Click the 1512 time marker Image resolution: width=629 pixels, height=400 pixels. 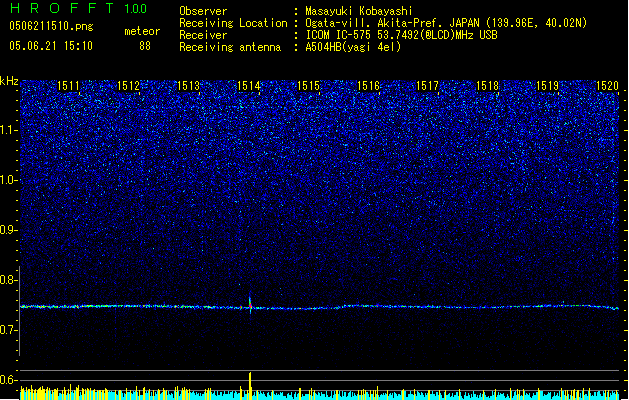coord(128,86)
